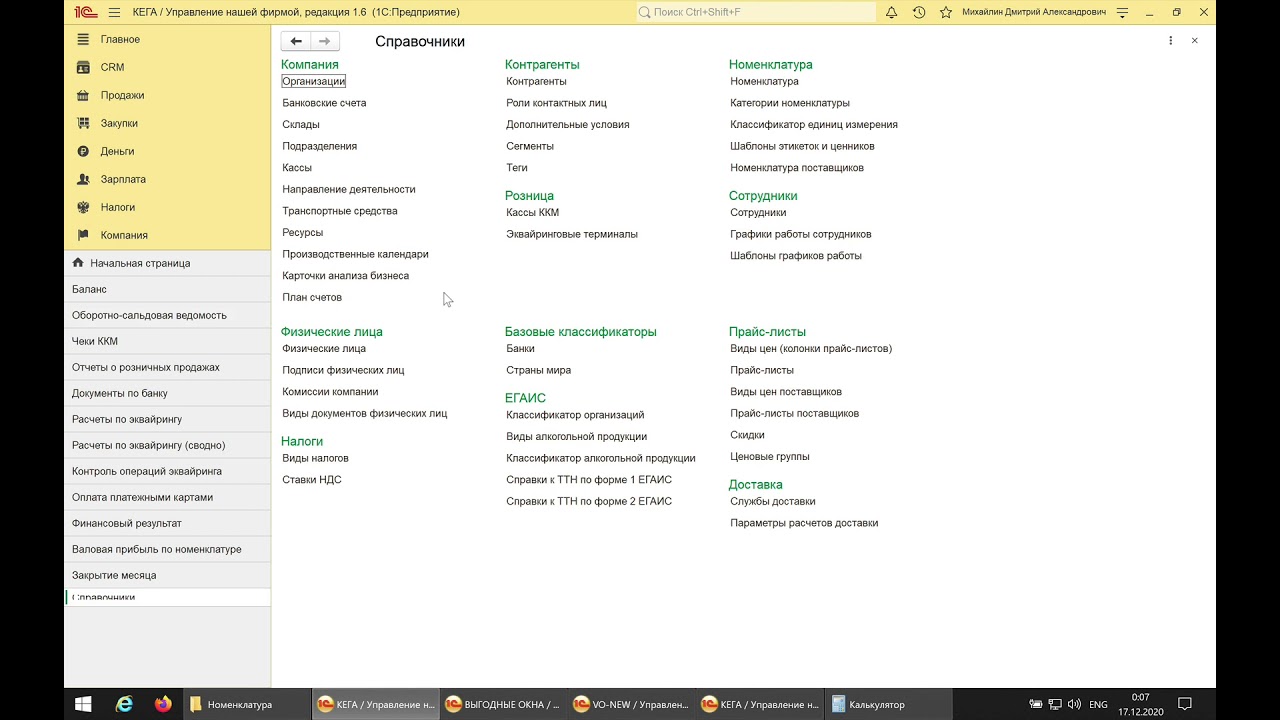This screenshot has width=1280, height=720.
Task: Open the Сегменты link
Action: click(530, 146)
